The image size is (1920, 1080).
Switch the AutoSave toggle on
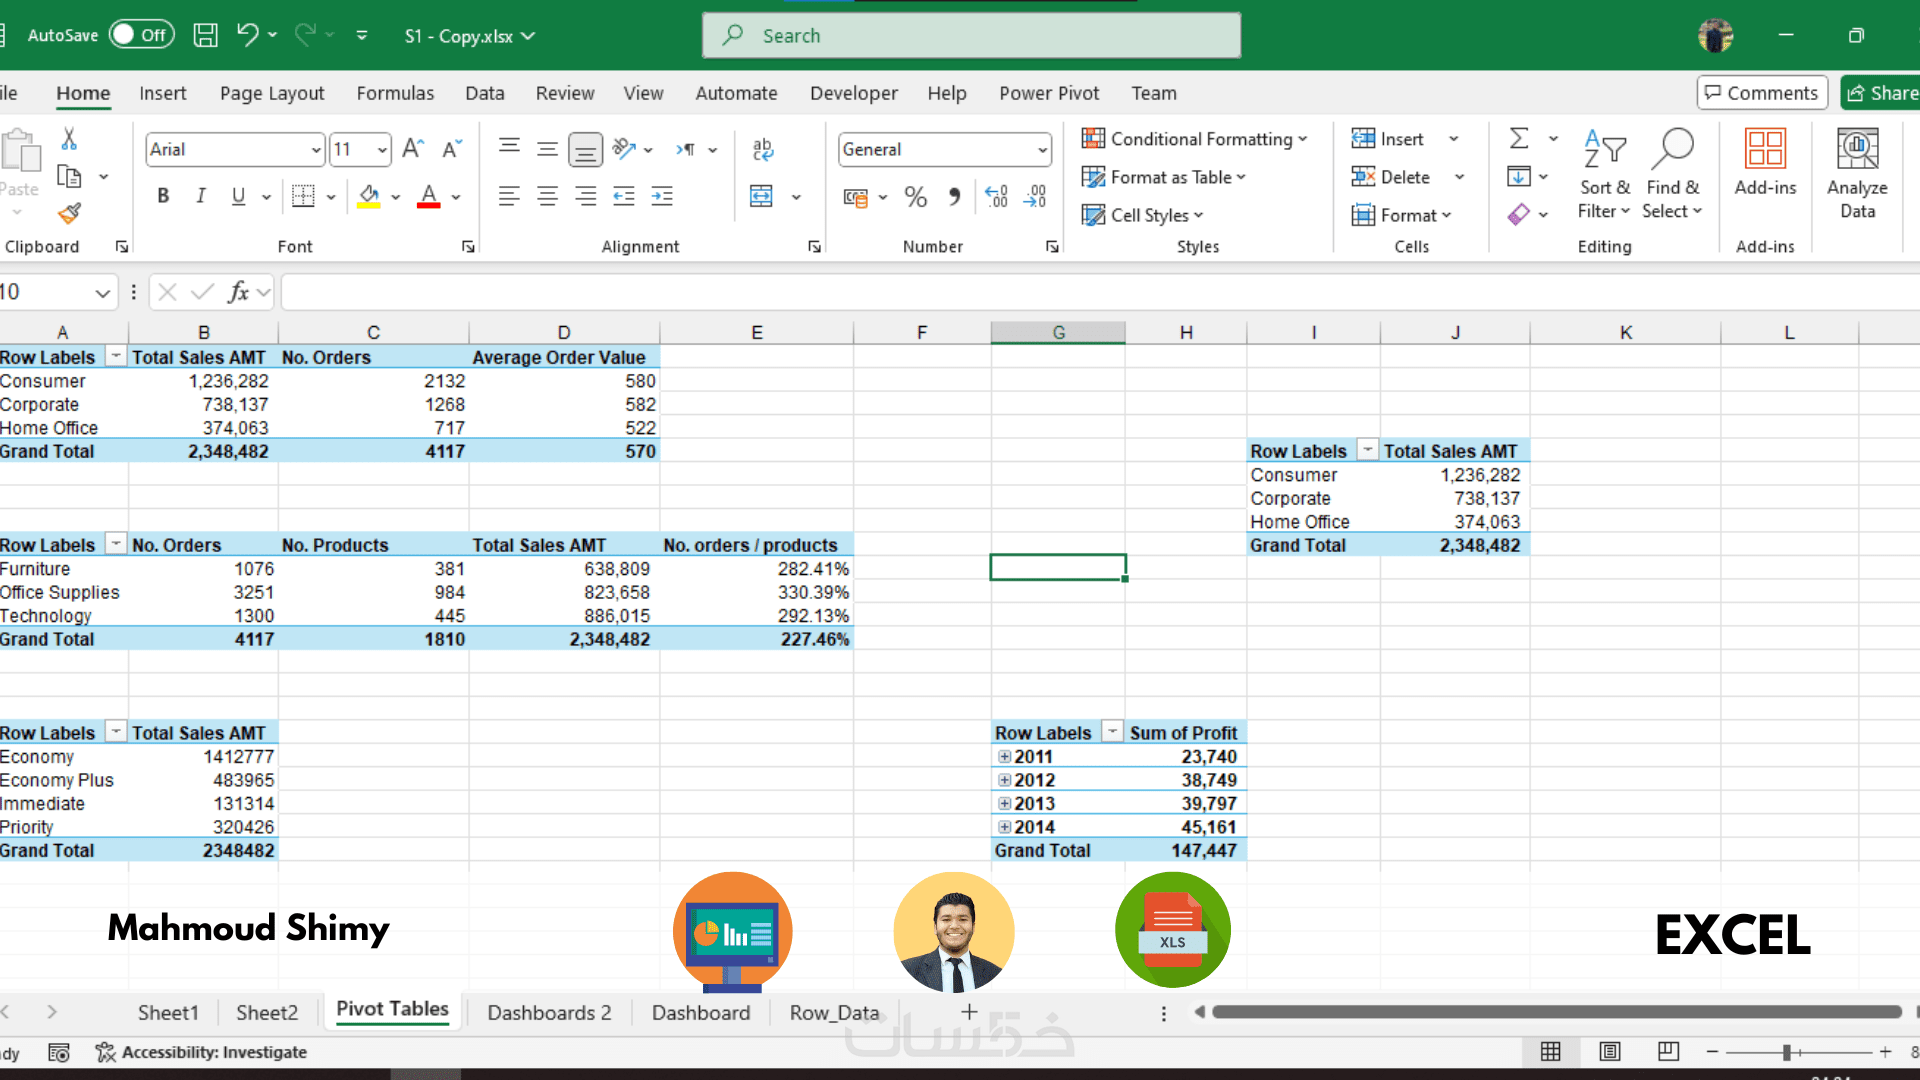pyautogui.click(x=141, y=35)
